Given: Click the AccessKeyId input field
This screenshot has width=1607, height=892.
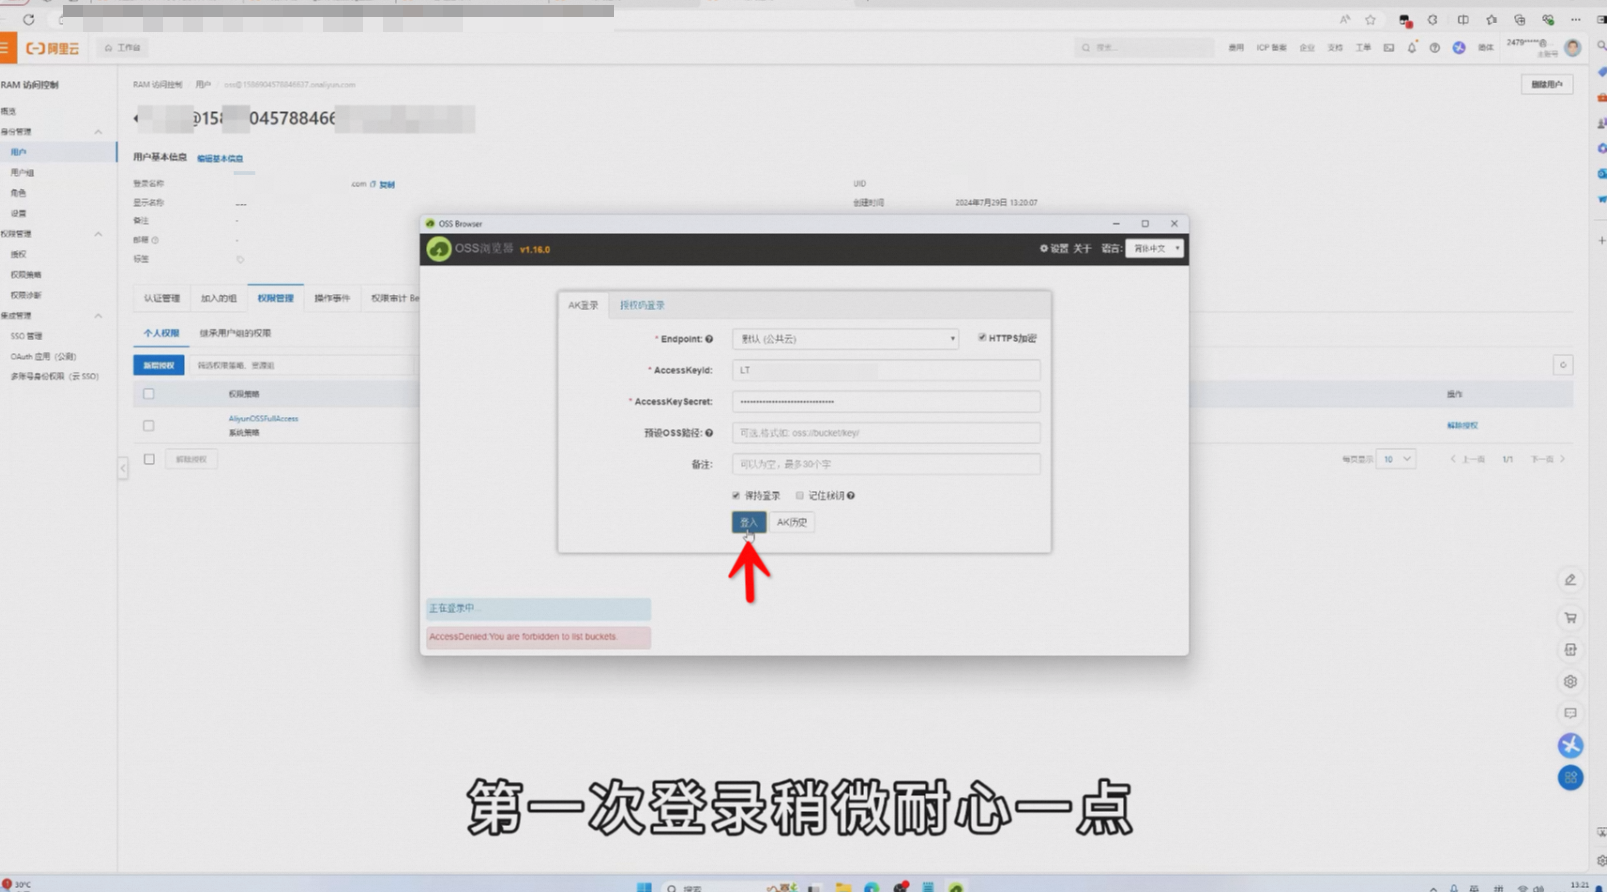Looking at the screenshot, I should [886, 370].
